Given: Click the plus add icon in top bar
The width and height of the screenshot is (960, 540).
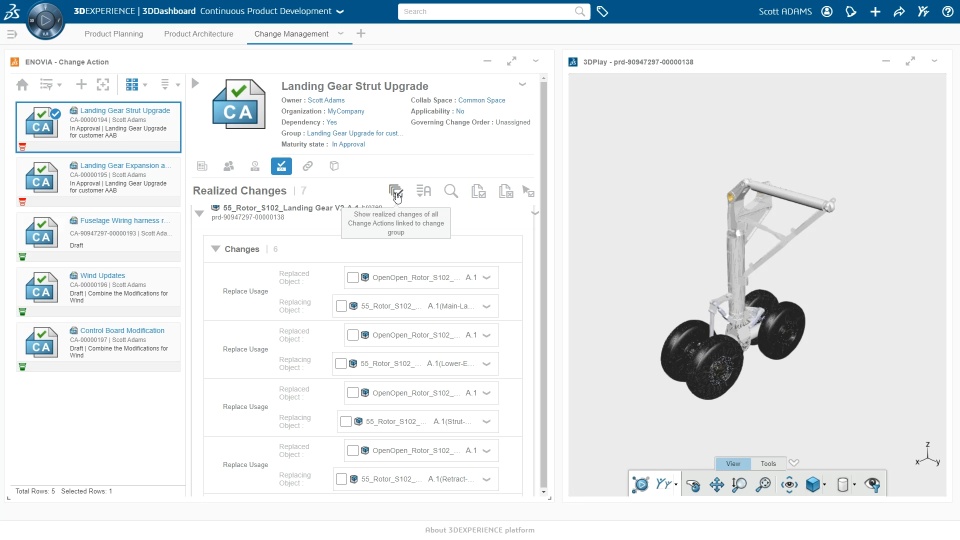Looking at the screenshot, I should tap(876, 12).
